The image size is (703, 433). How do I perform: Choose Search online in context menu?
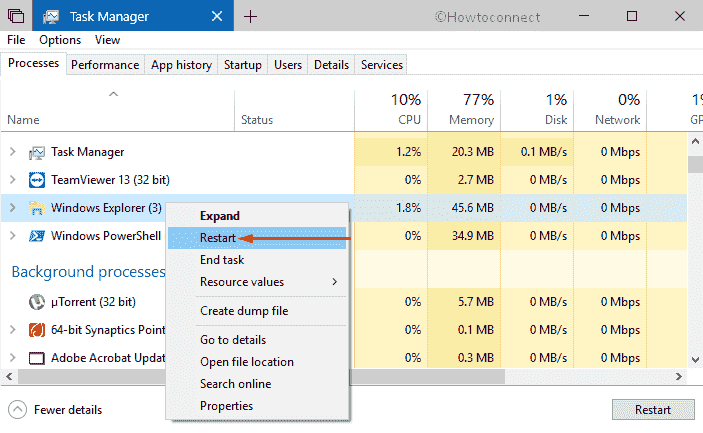pos(257,384)
